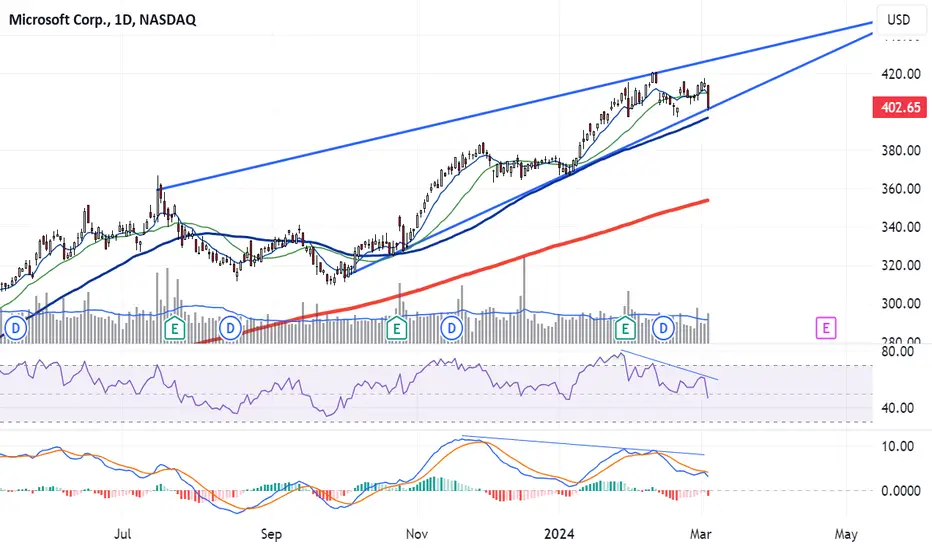Click the RSI 40.00 scale label

click(x=898, y=408)
